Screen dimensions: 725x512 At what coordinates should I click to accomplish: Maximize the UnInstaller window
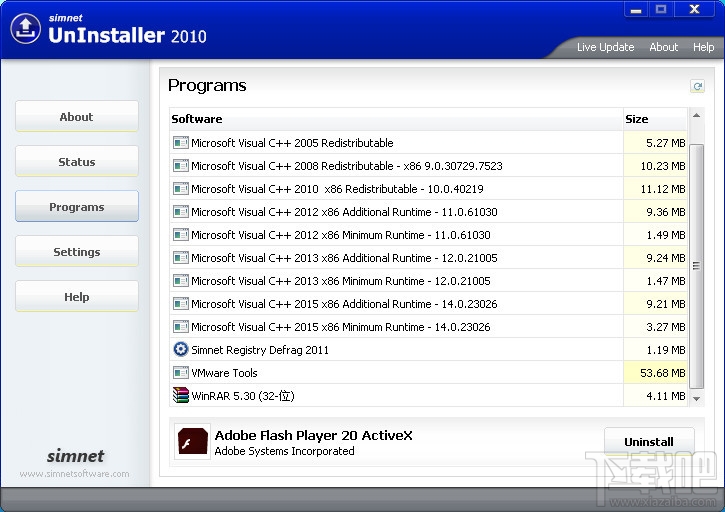(661, 9)
